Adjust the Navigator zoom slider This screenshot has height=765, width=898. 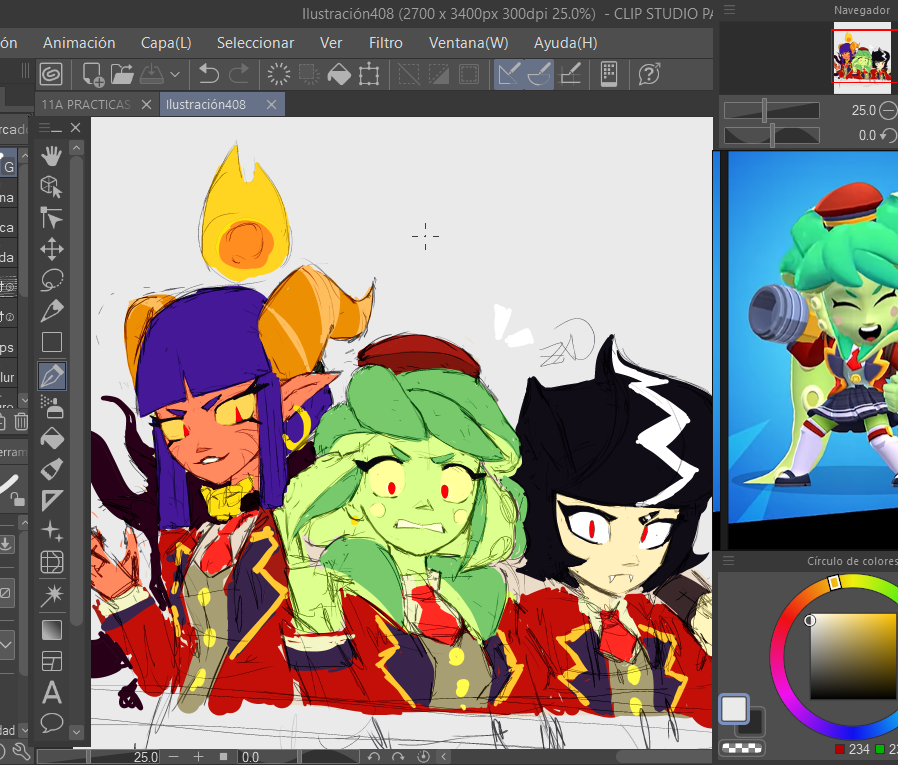coord(771,110)
